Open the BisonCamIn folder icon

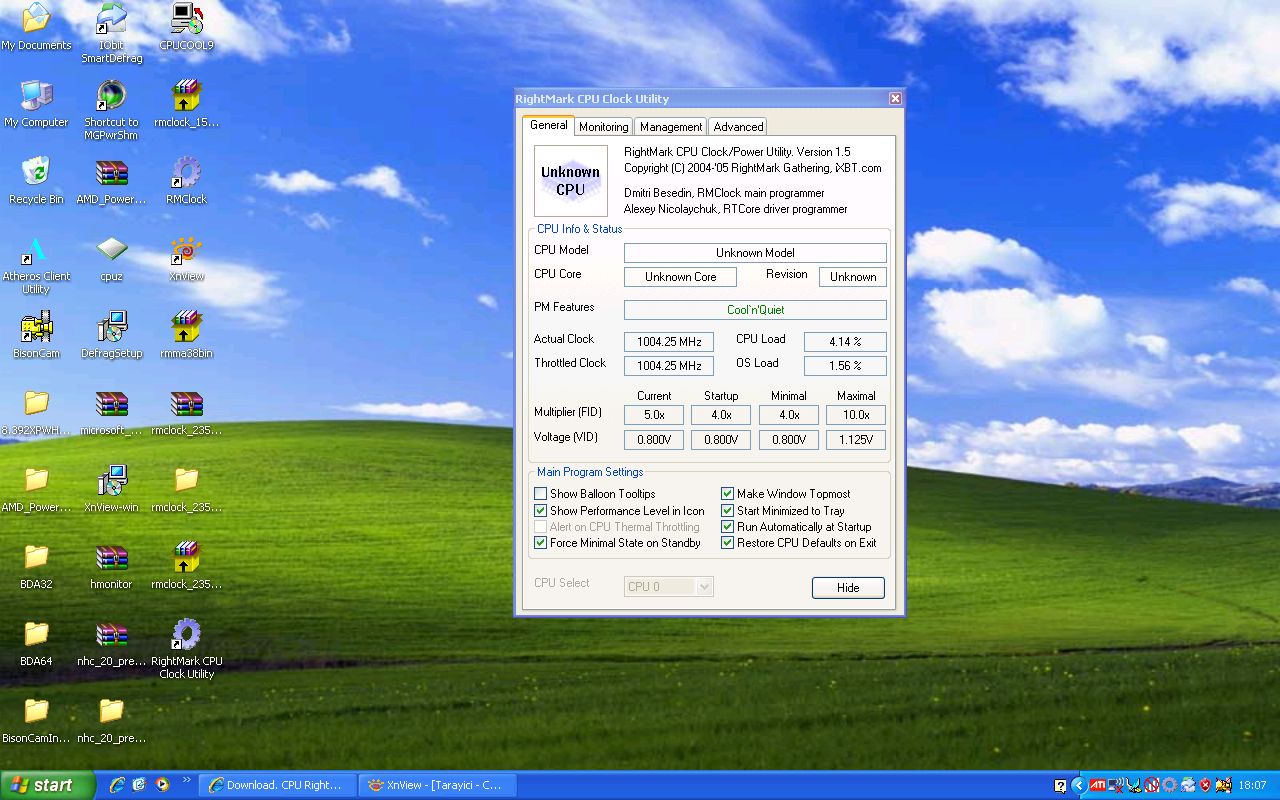pos(36,721)
